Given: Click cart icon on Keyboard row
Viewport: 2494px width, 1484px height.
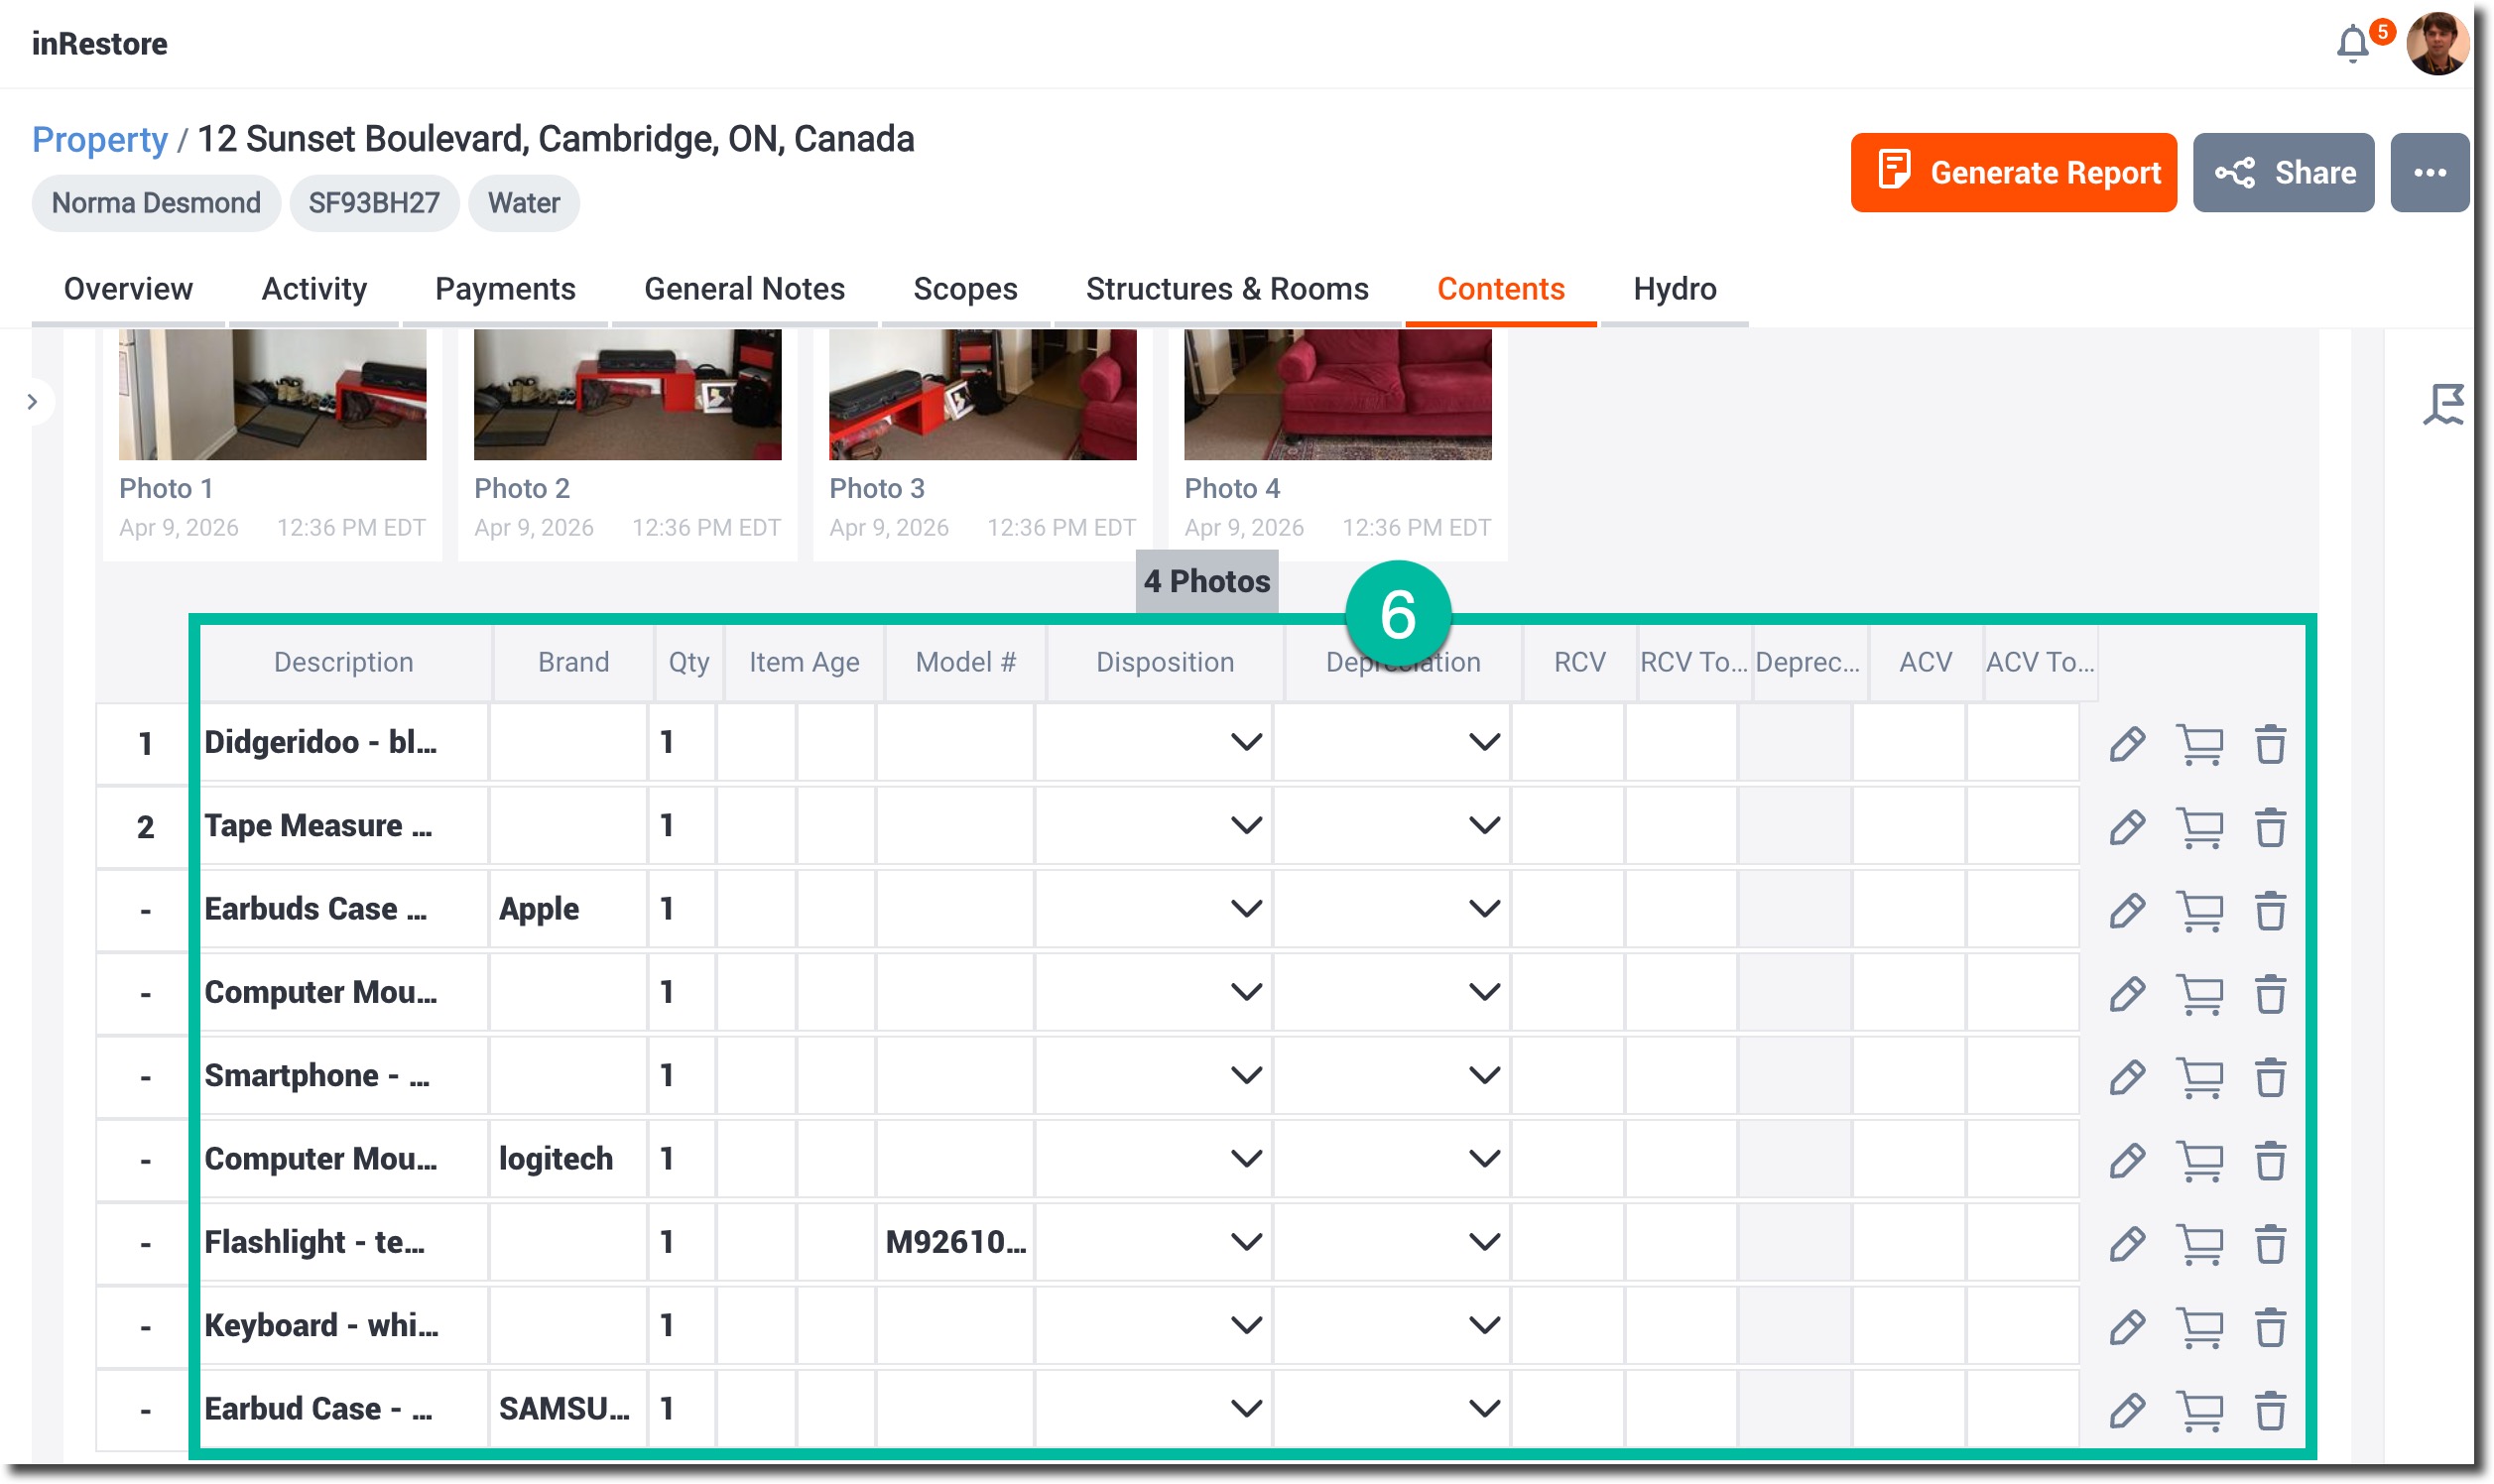Looking at the screenshot, I should [x=2199, y=1327].
